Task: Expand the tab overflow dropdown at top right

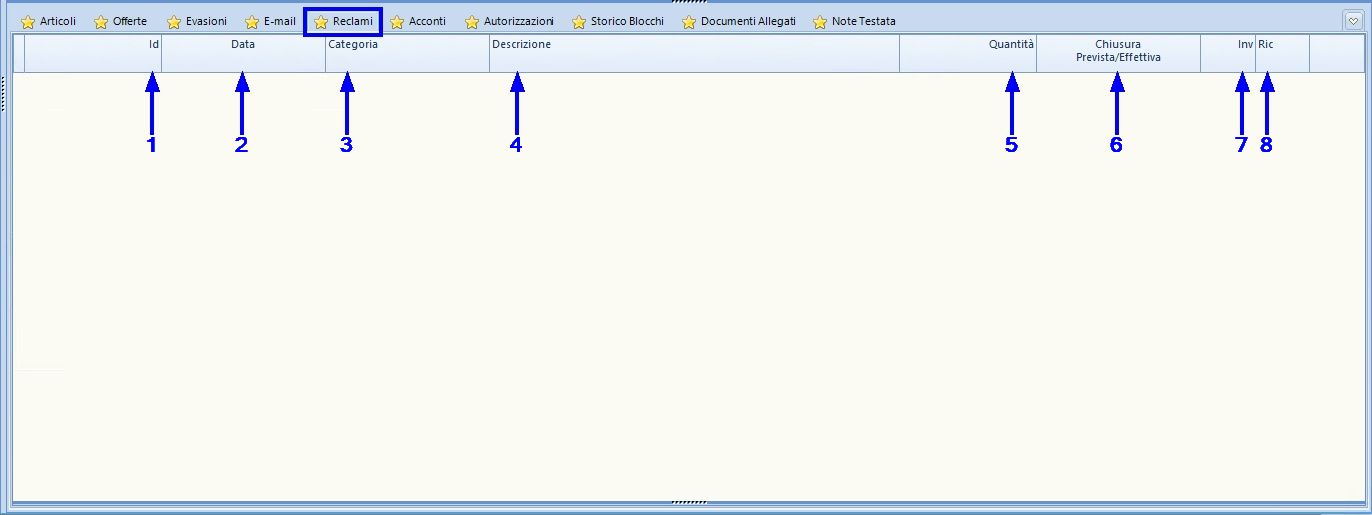Action: (x=1353, y=20)
